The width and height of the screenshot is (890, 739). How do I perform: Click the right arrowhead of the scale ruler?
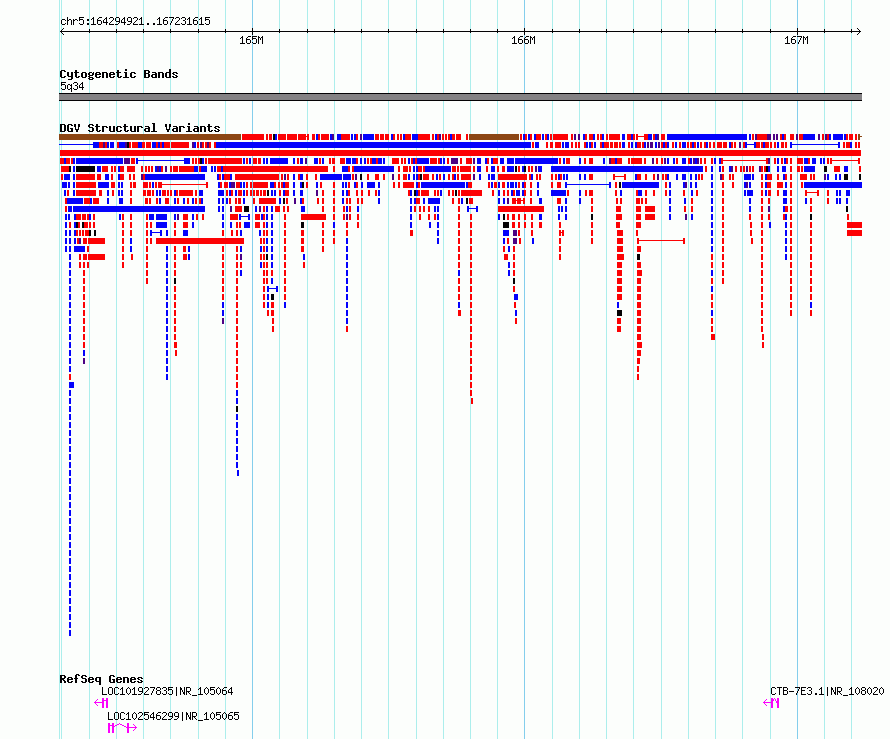(858, 32)
